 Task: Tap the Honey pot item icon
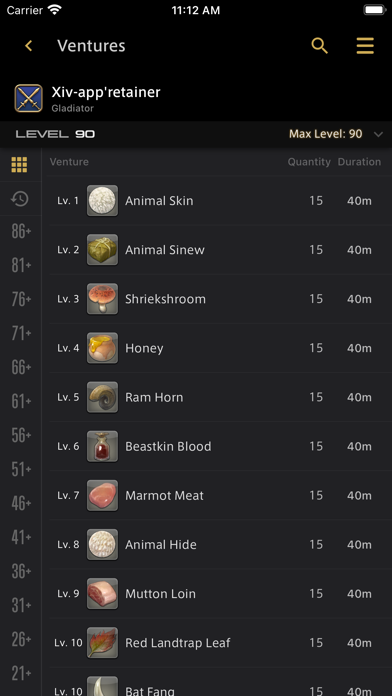tap(103, 348)
